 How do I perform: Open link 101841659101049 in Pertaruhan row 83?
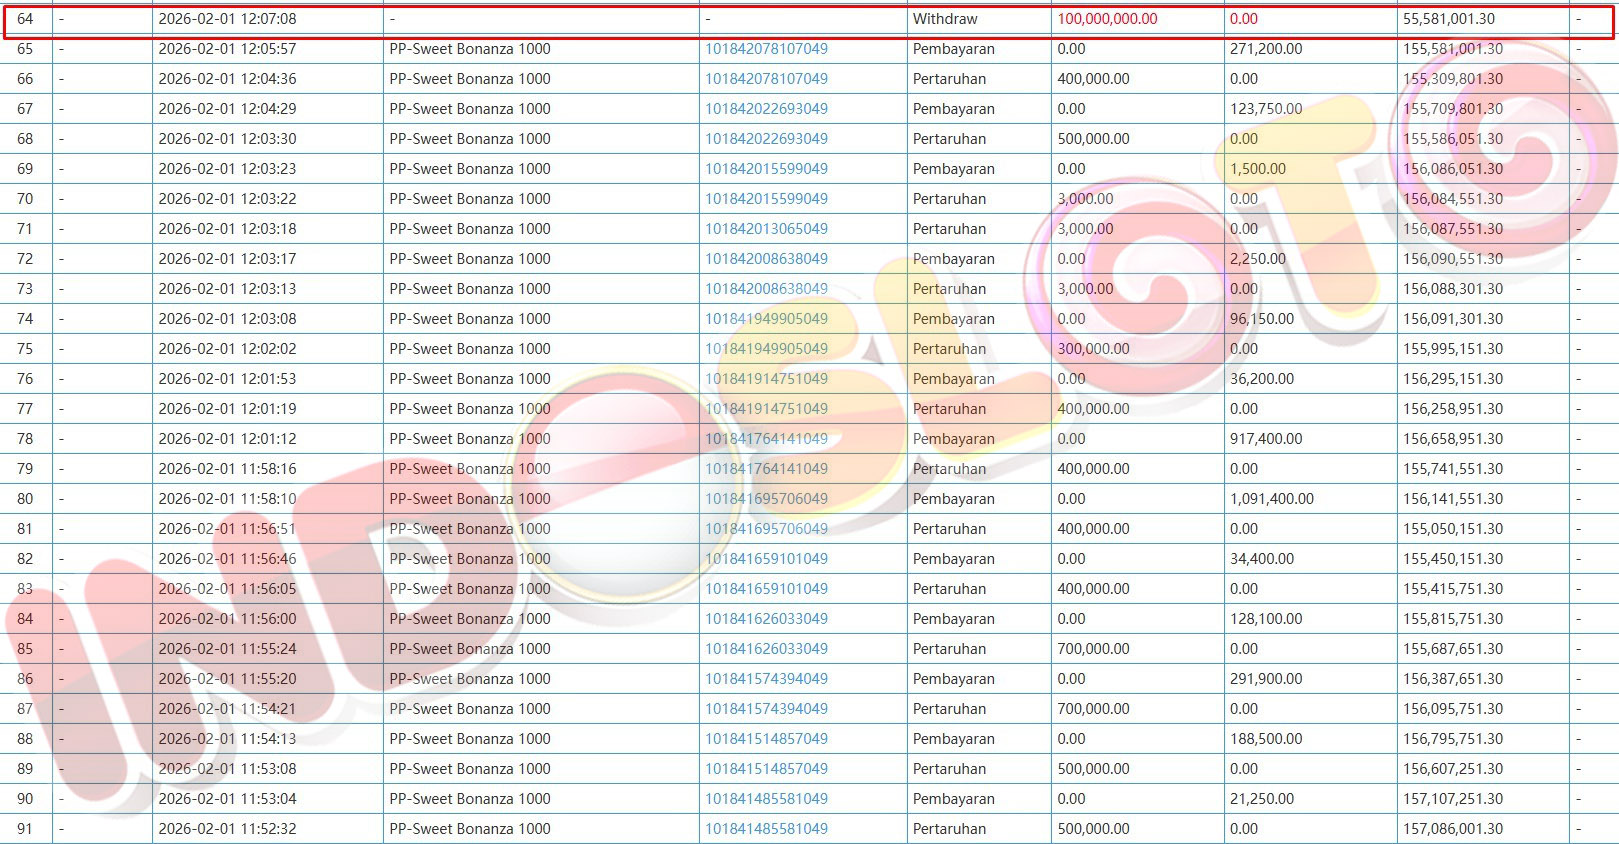point(766,589)
